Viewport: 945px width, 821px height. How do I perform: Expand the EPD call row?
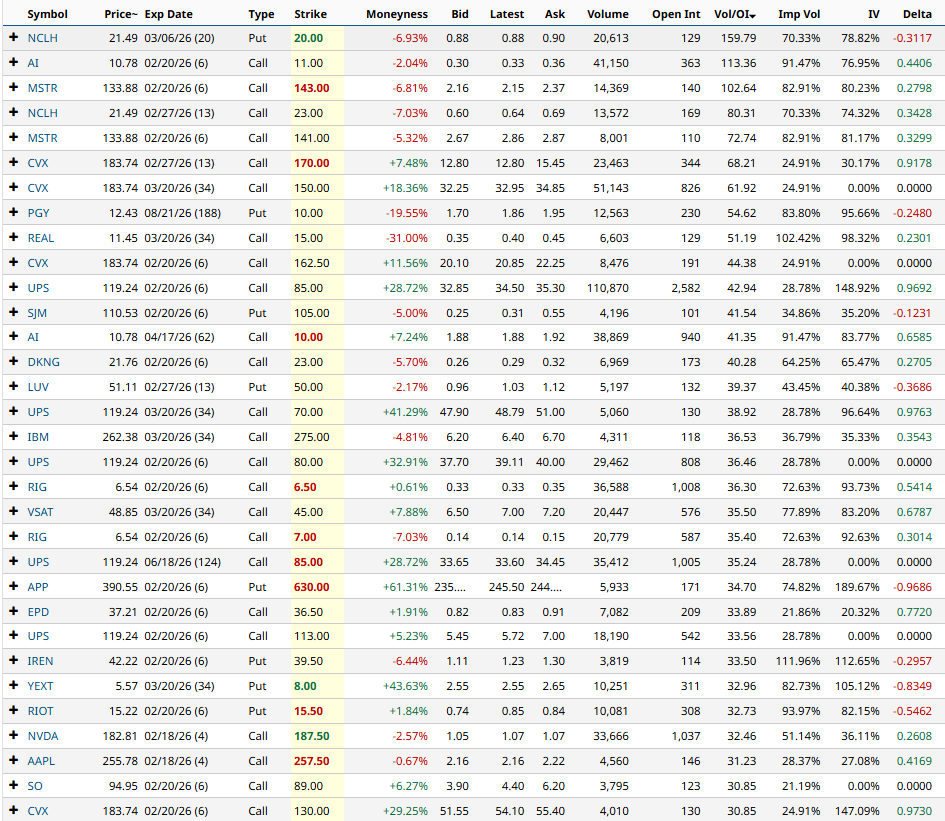pos(13,611)
